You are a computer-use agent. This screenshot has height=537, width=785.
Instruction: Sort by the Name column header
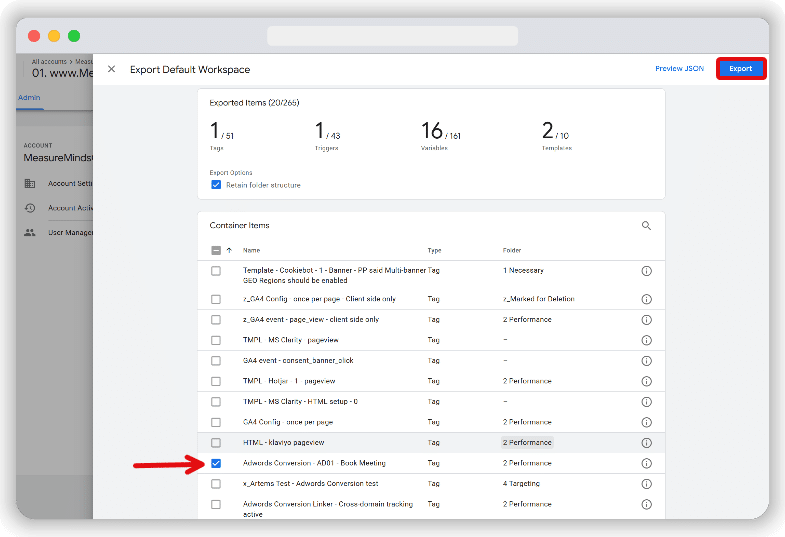(251, 250)
